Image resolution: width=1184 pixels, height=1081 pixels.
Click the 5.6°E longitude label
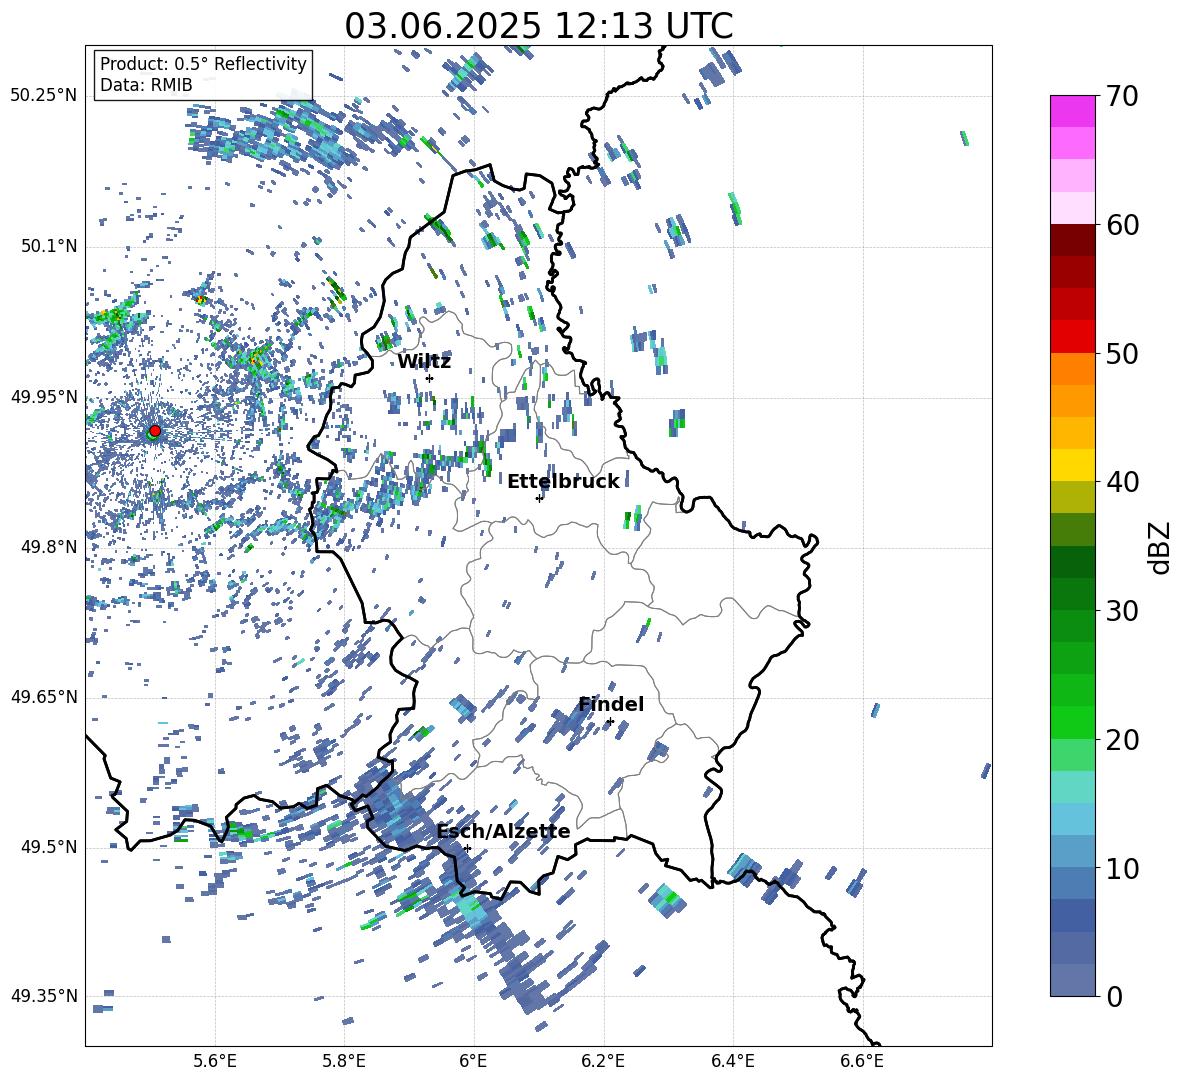click(x=214, y=1061)
